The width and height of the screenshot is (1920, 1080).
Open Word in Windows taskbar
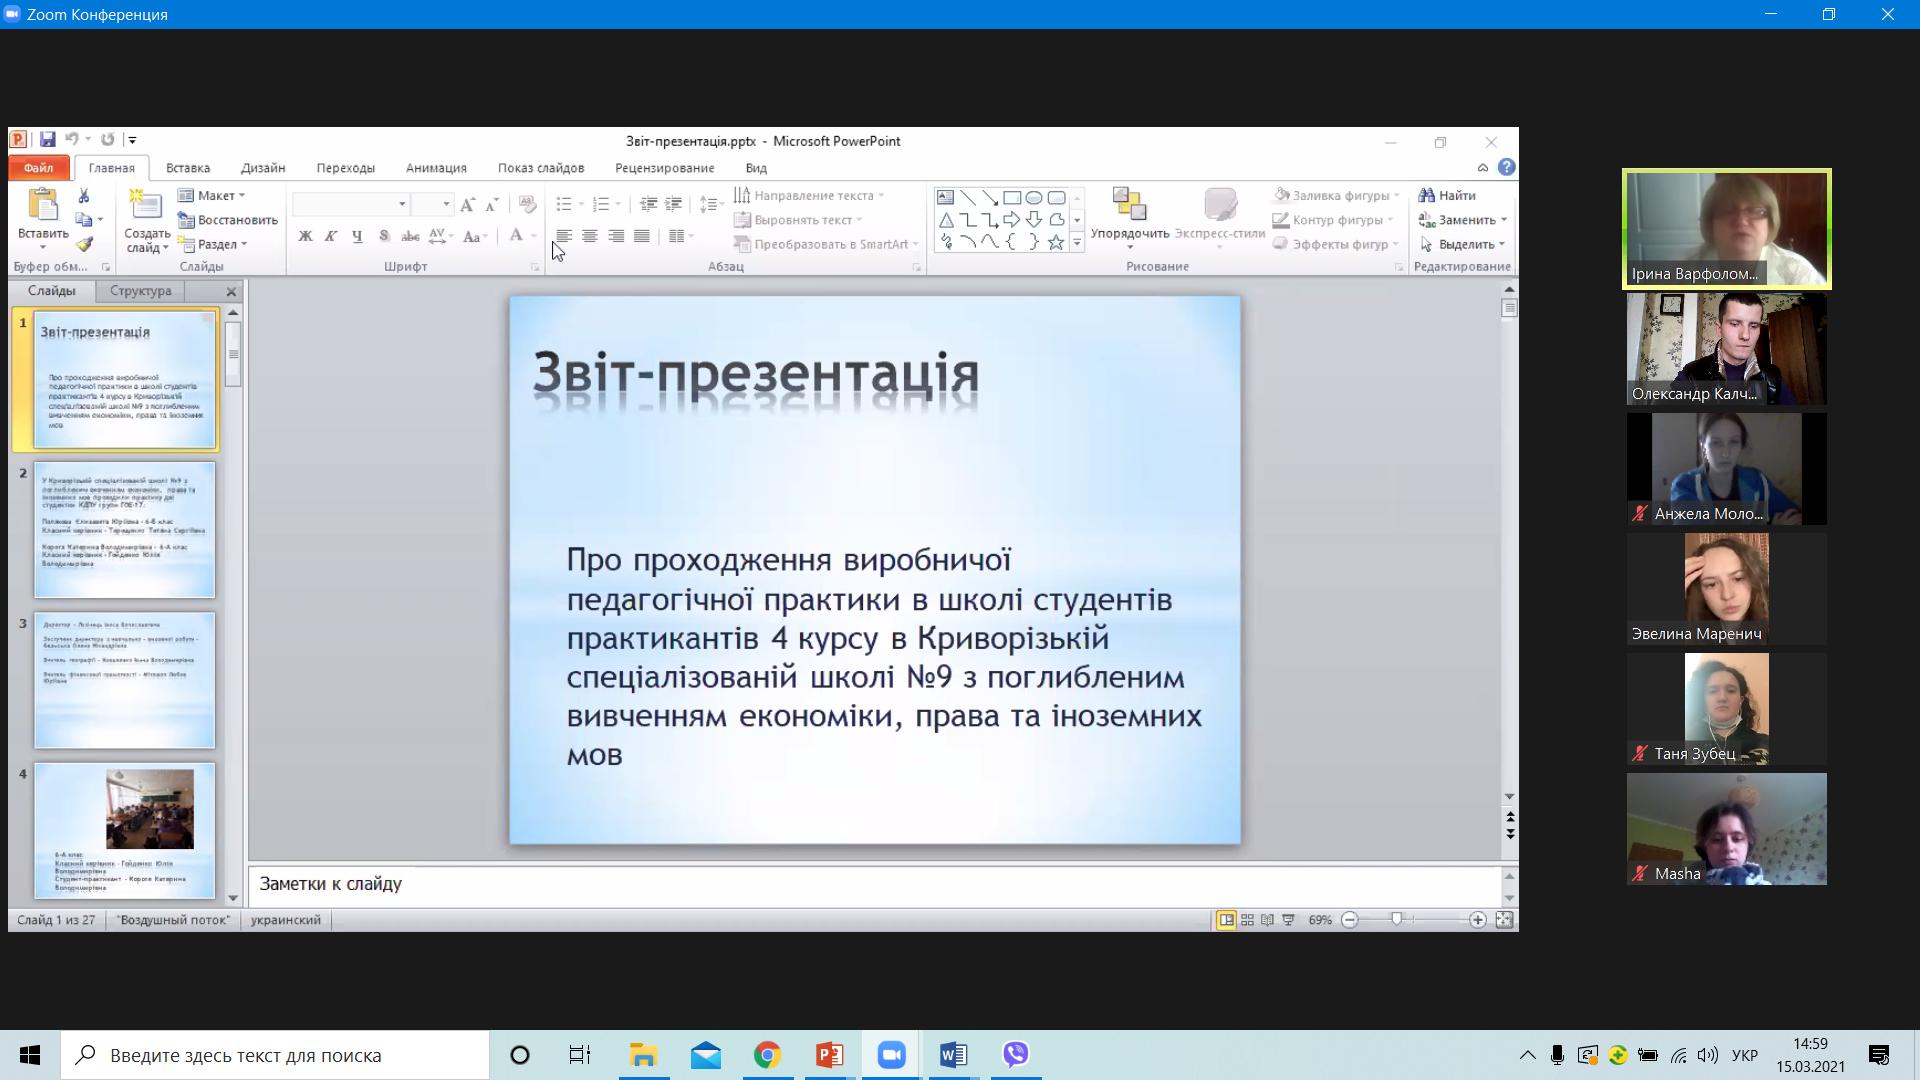[x=953, y=1055]
